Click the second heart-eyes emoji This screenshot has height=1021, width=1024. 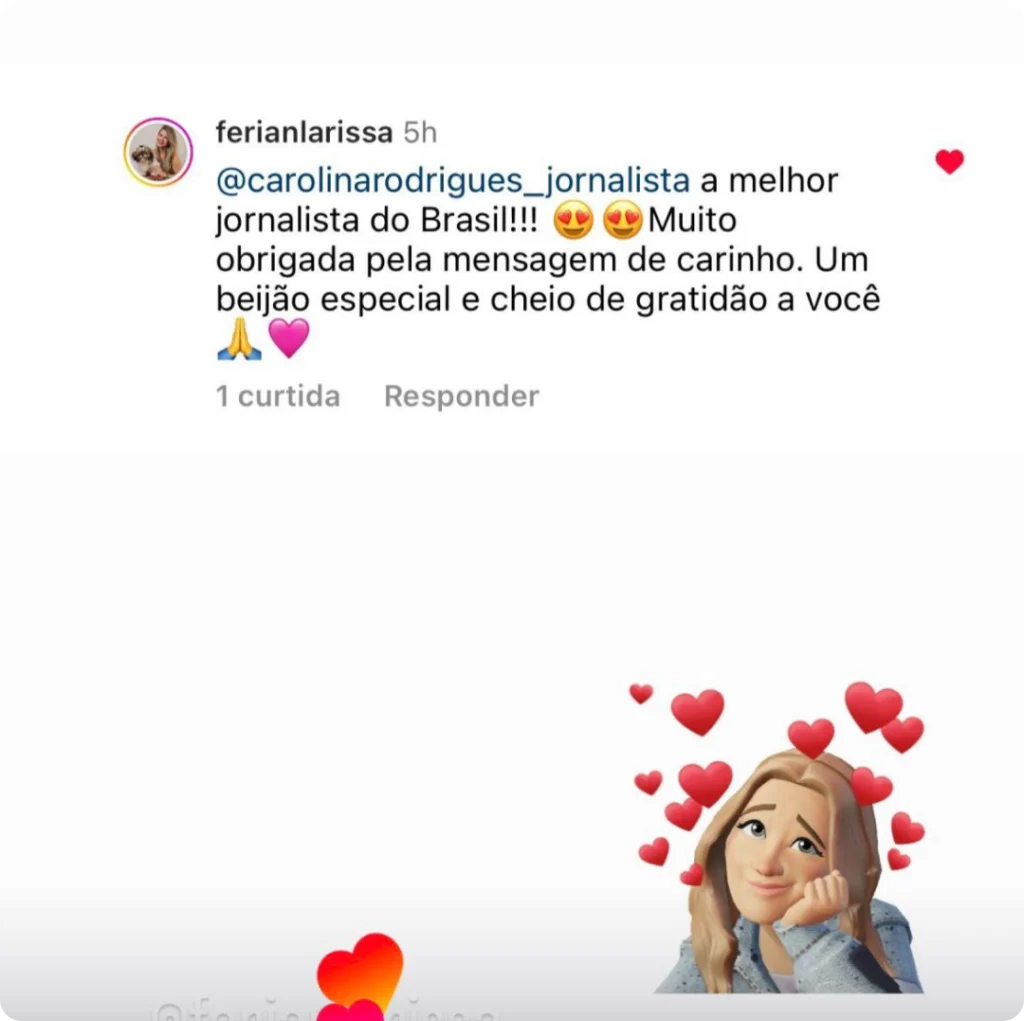622,221
